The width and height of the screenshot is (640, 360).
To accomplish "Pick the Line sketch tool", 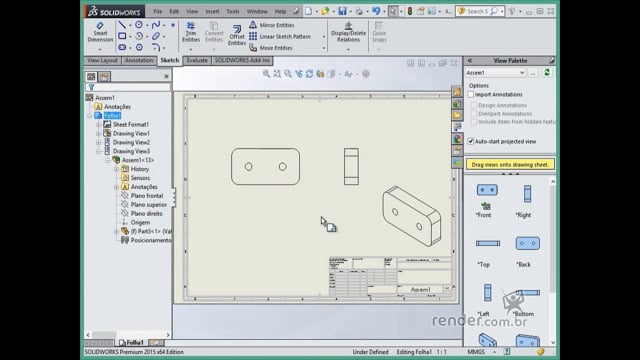I will pos(122,25).
